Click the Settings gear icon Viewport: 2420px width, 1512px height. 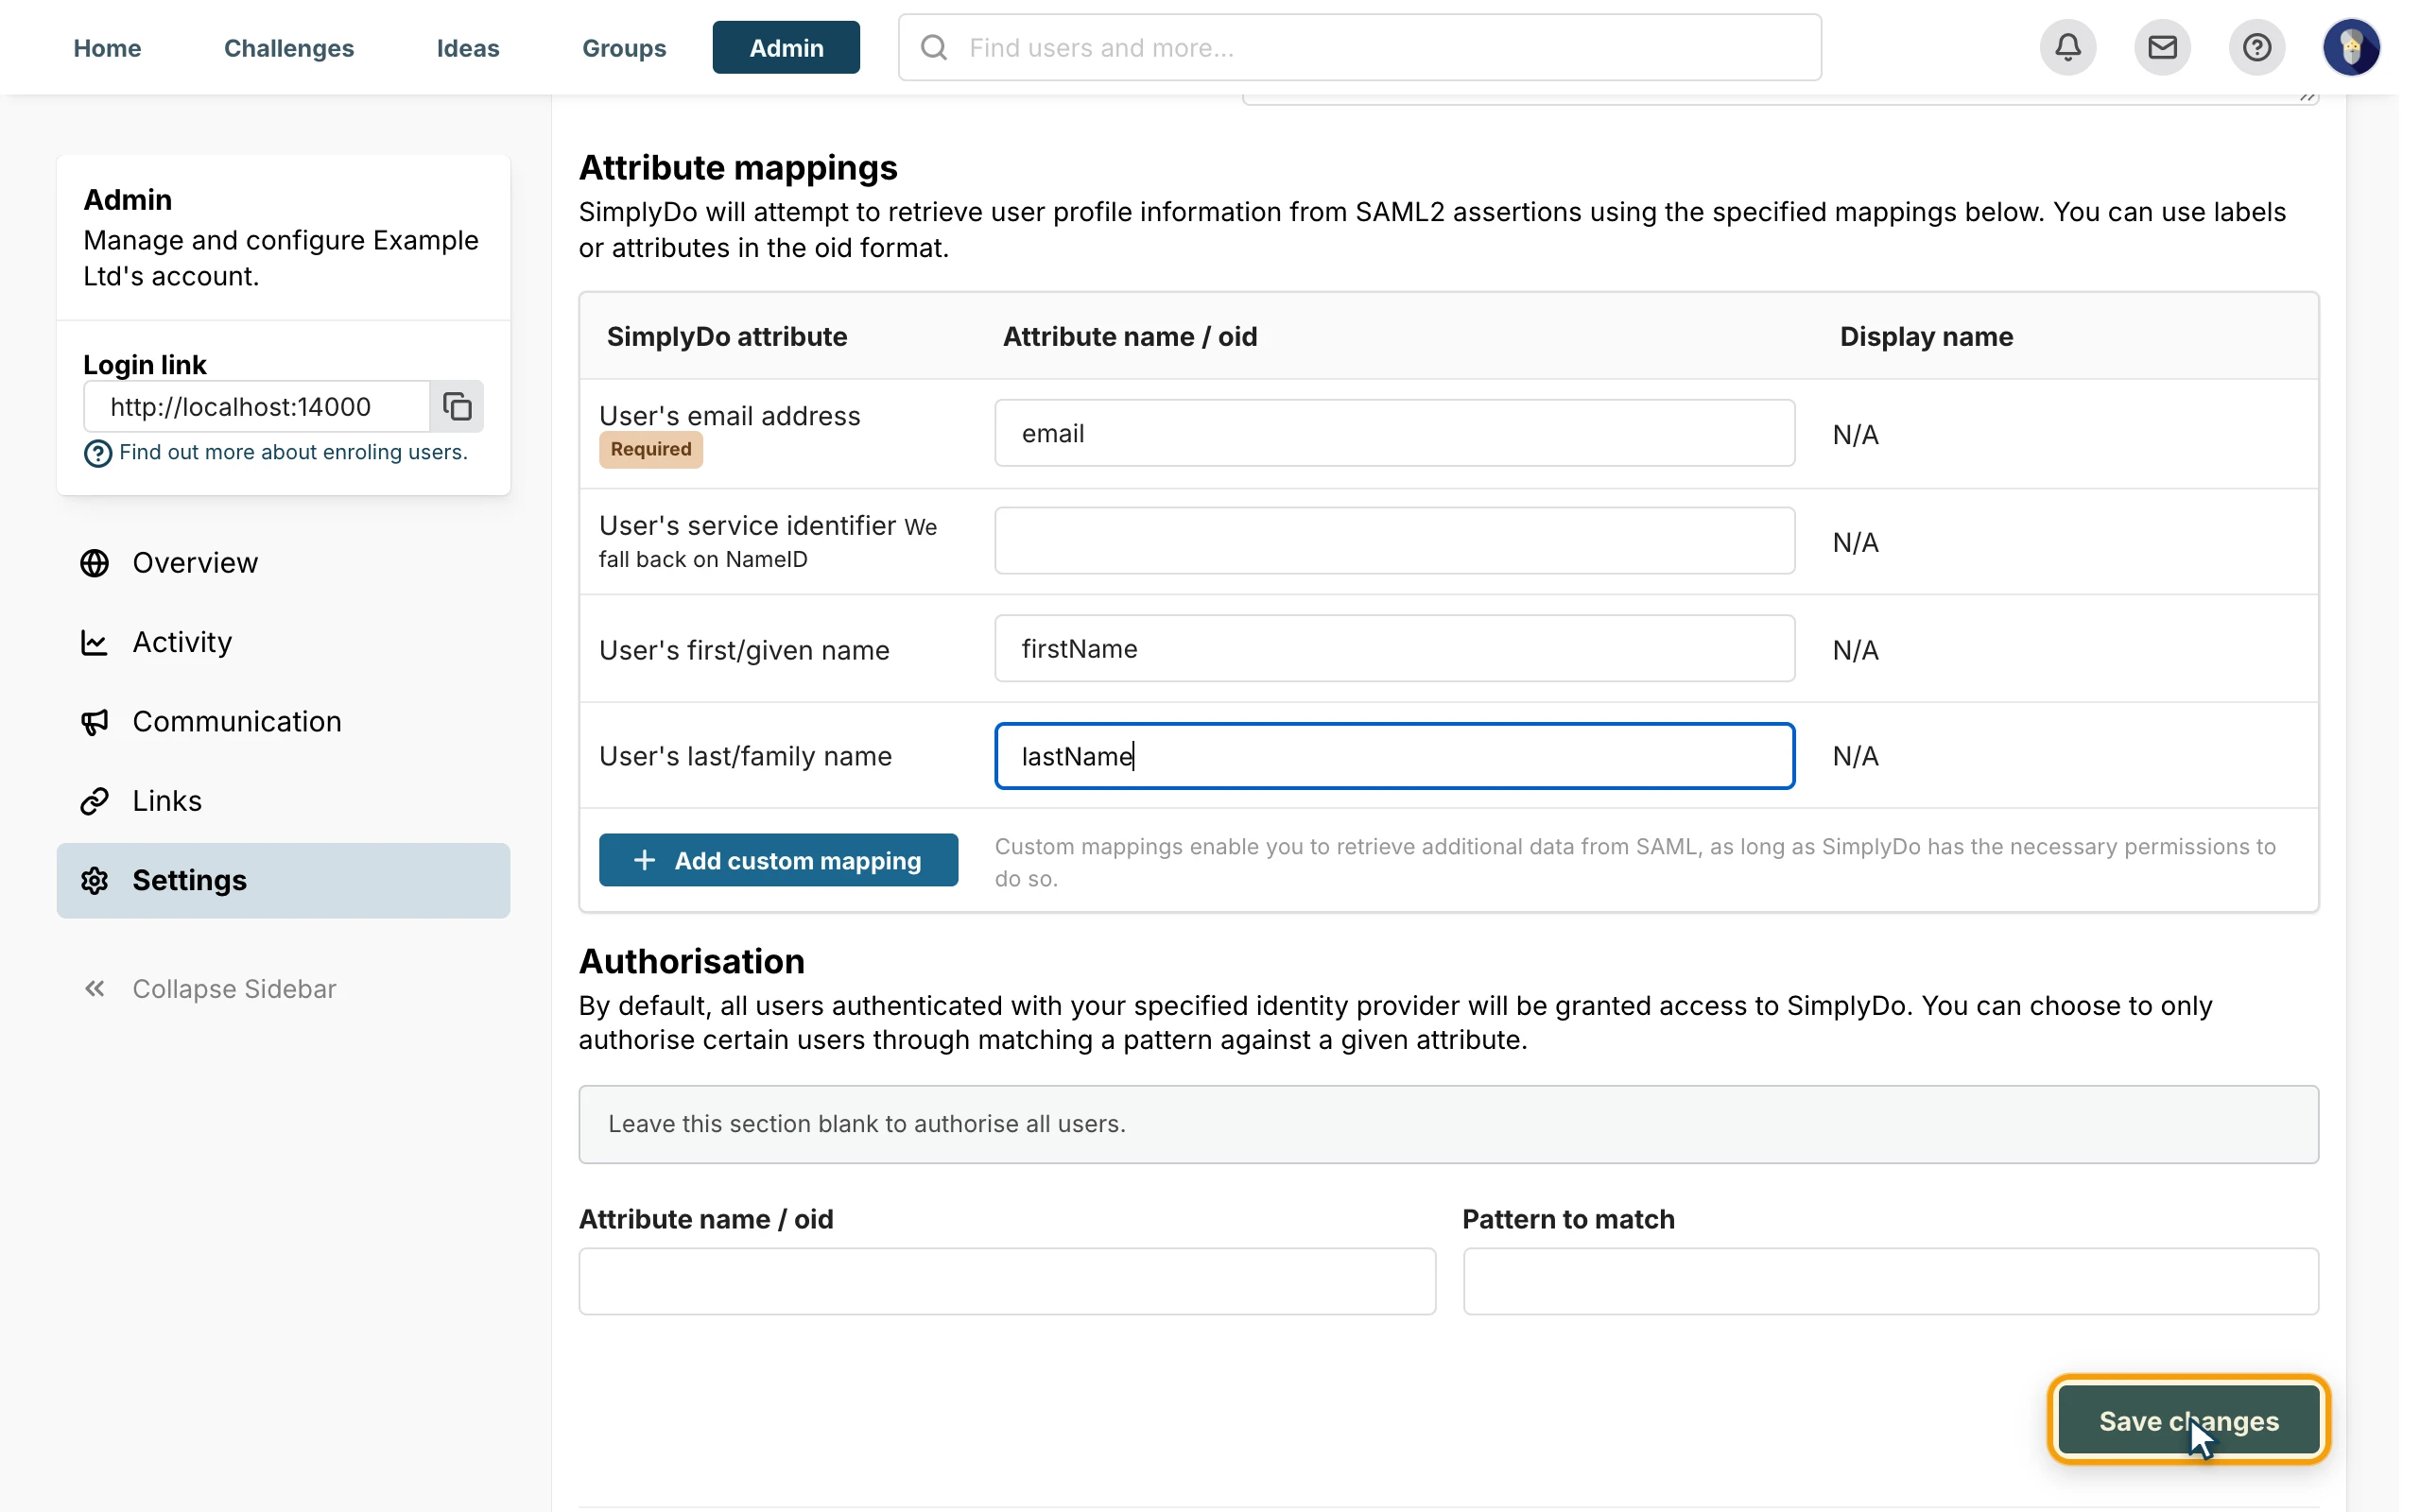click(x=95, y=880)
